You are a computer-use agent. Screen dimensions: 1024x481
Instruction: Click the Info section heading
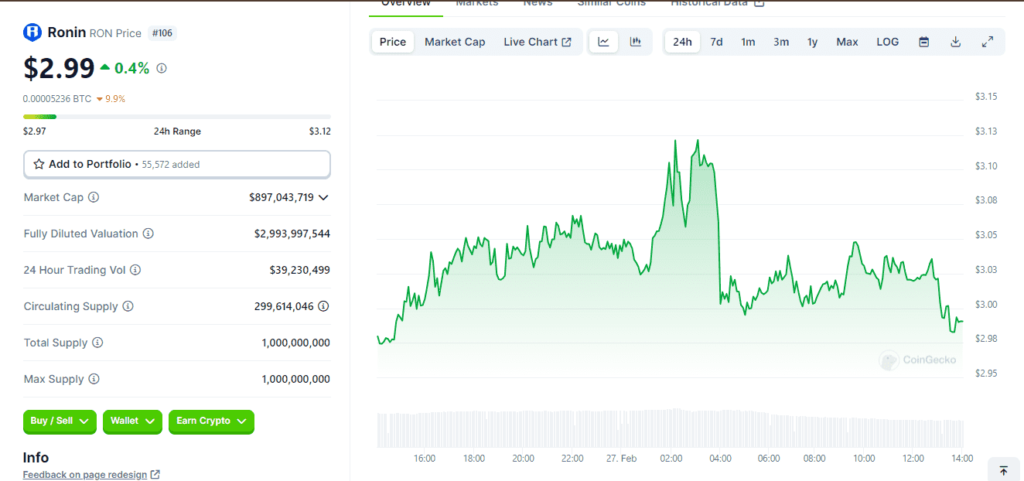[x=36, y=458]
